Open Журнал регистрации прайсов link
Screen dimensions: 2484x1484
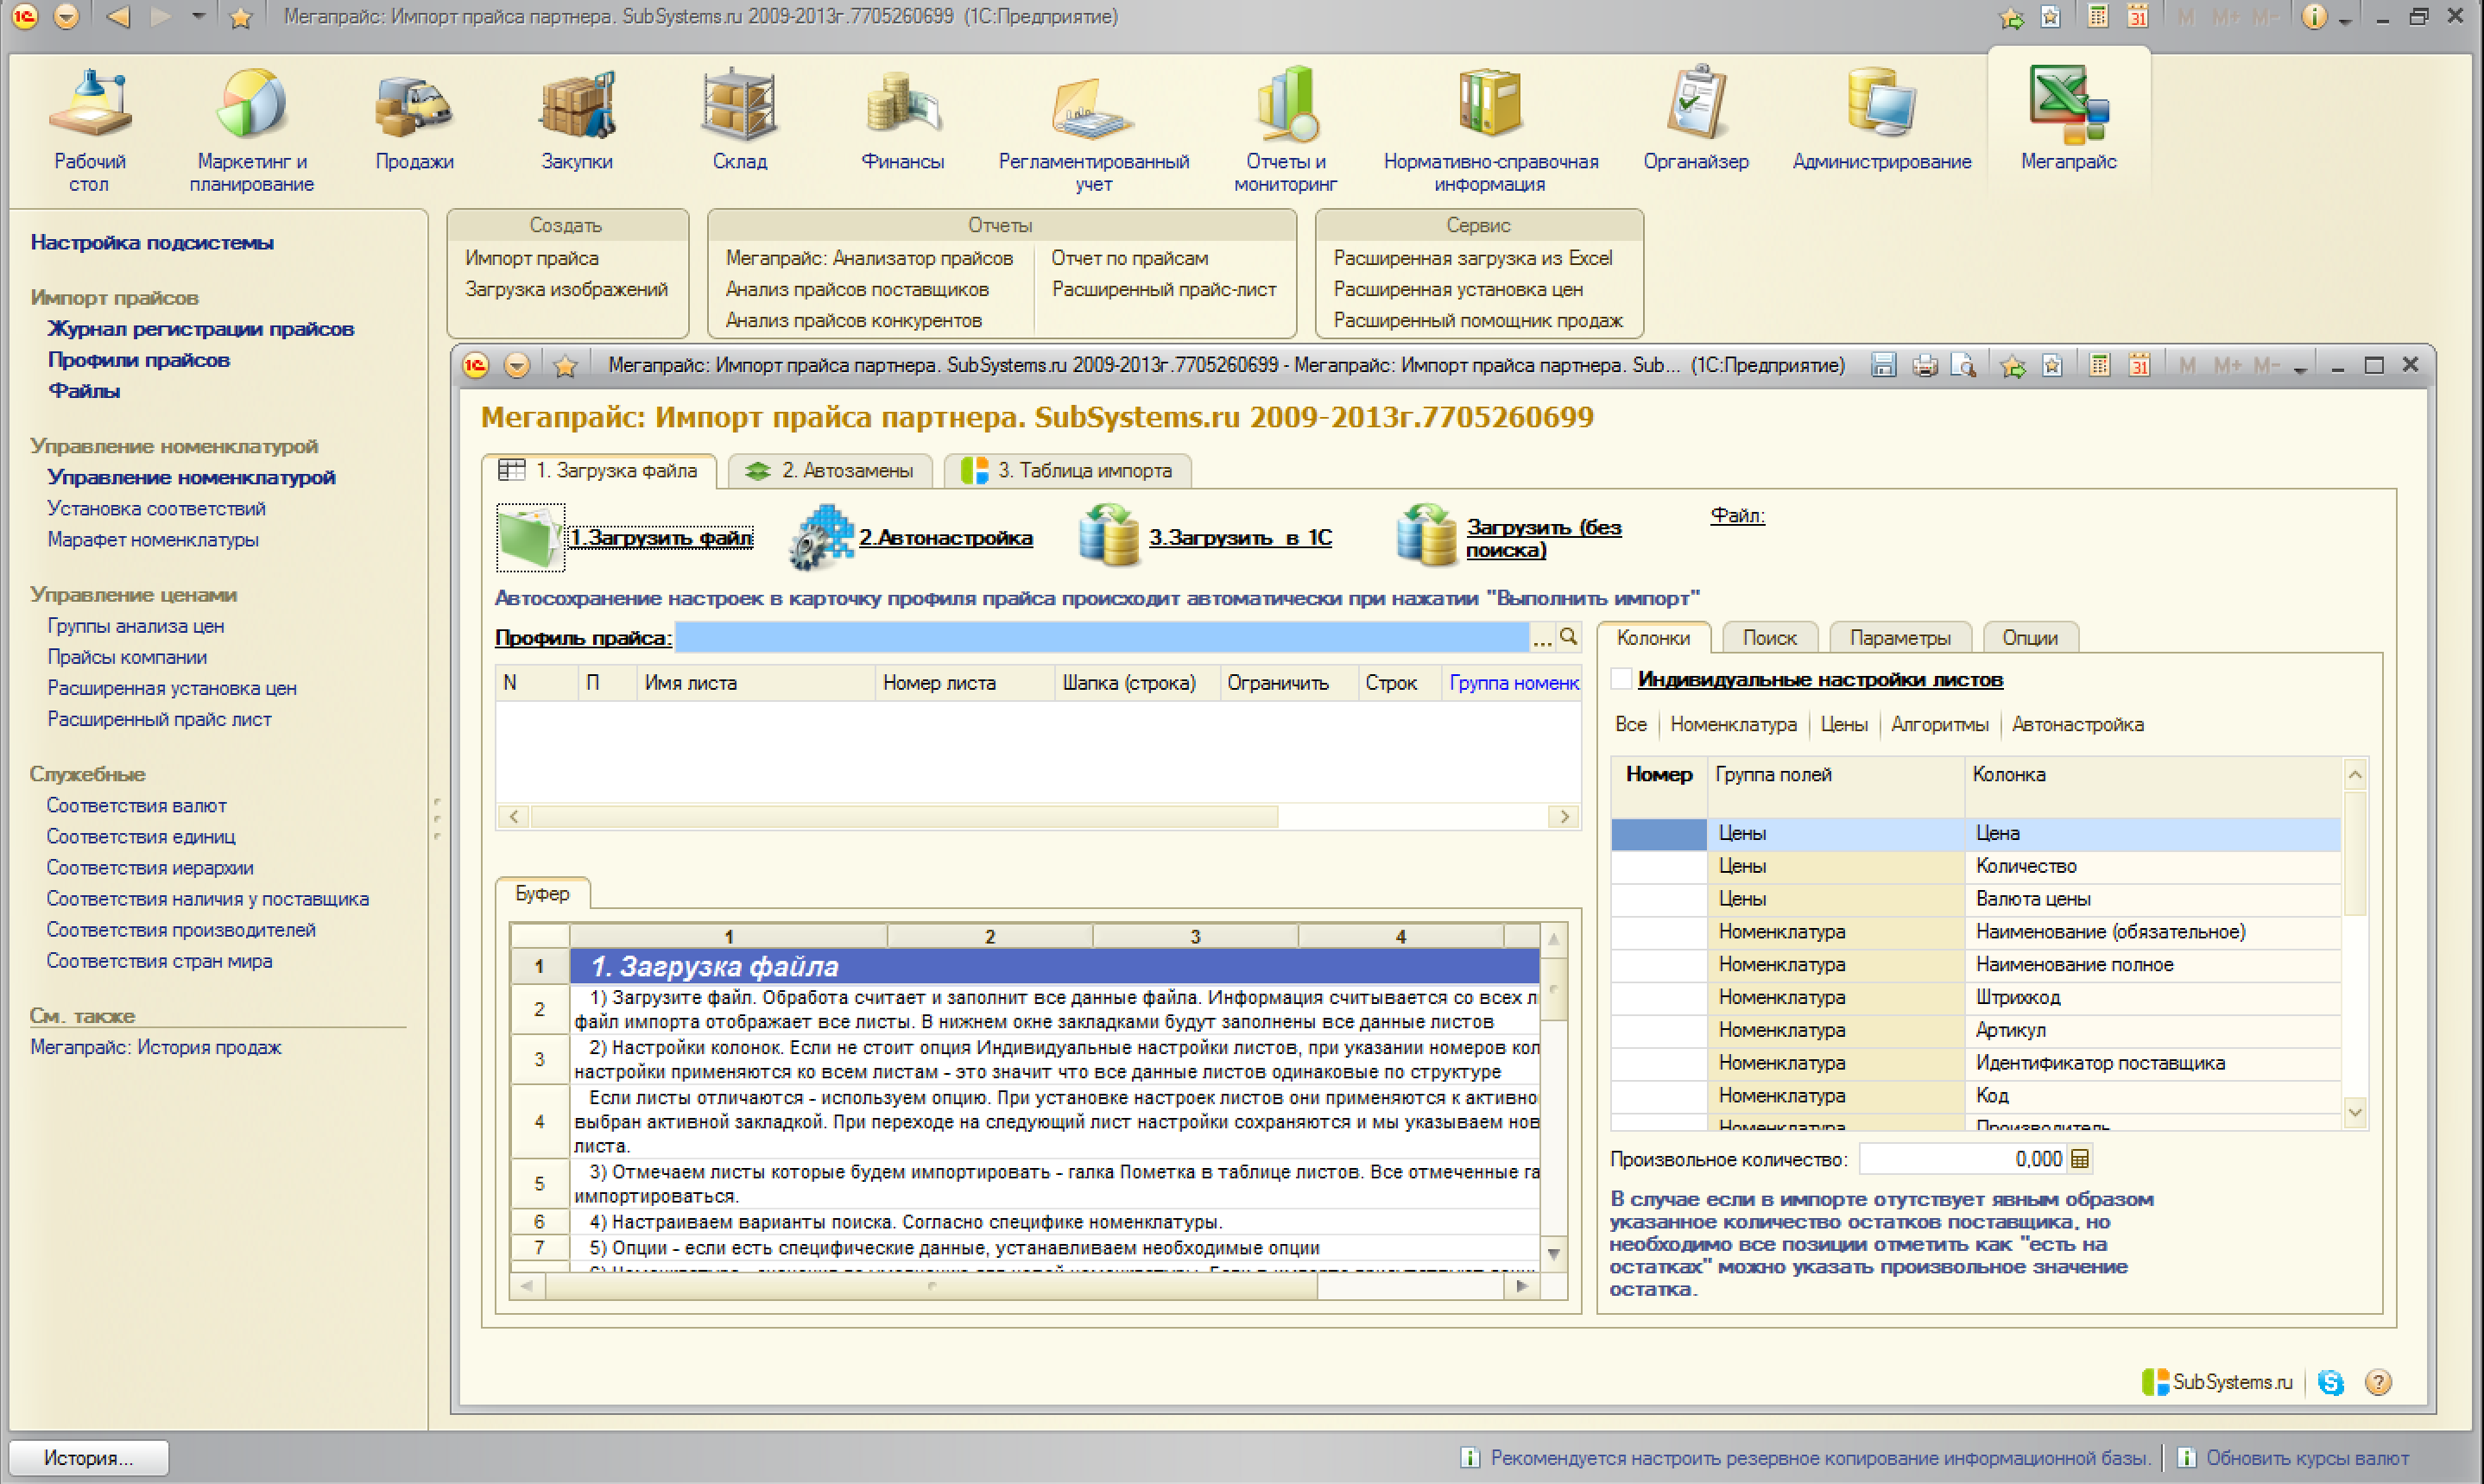click(x=200, y=329)
